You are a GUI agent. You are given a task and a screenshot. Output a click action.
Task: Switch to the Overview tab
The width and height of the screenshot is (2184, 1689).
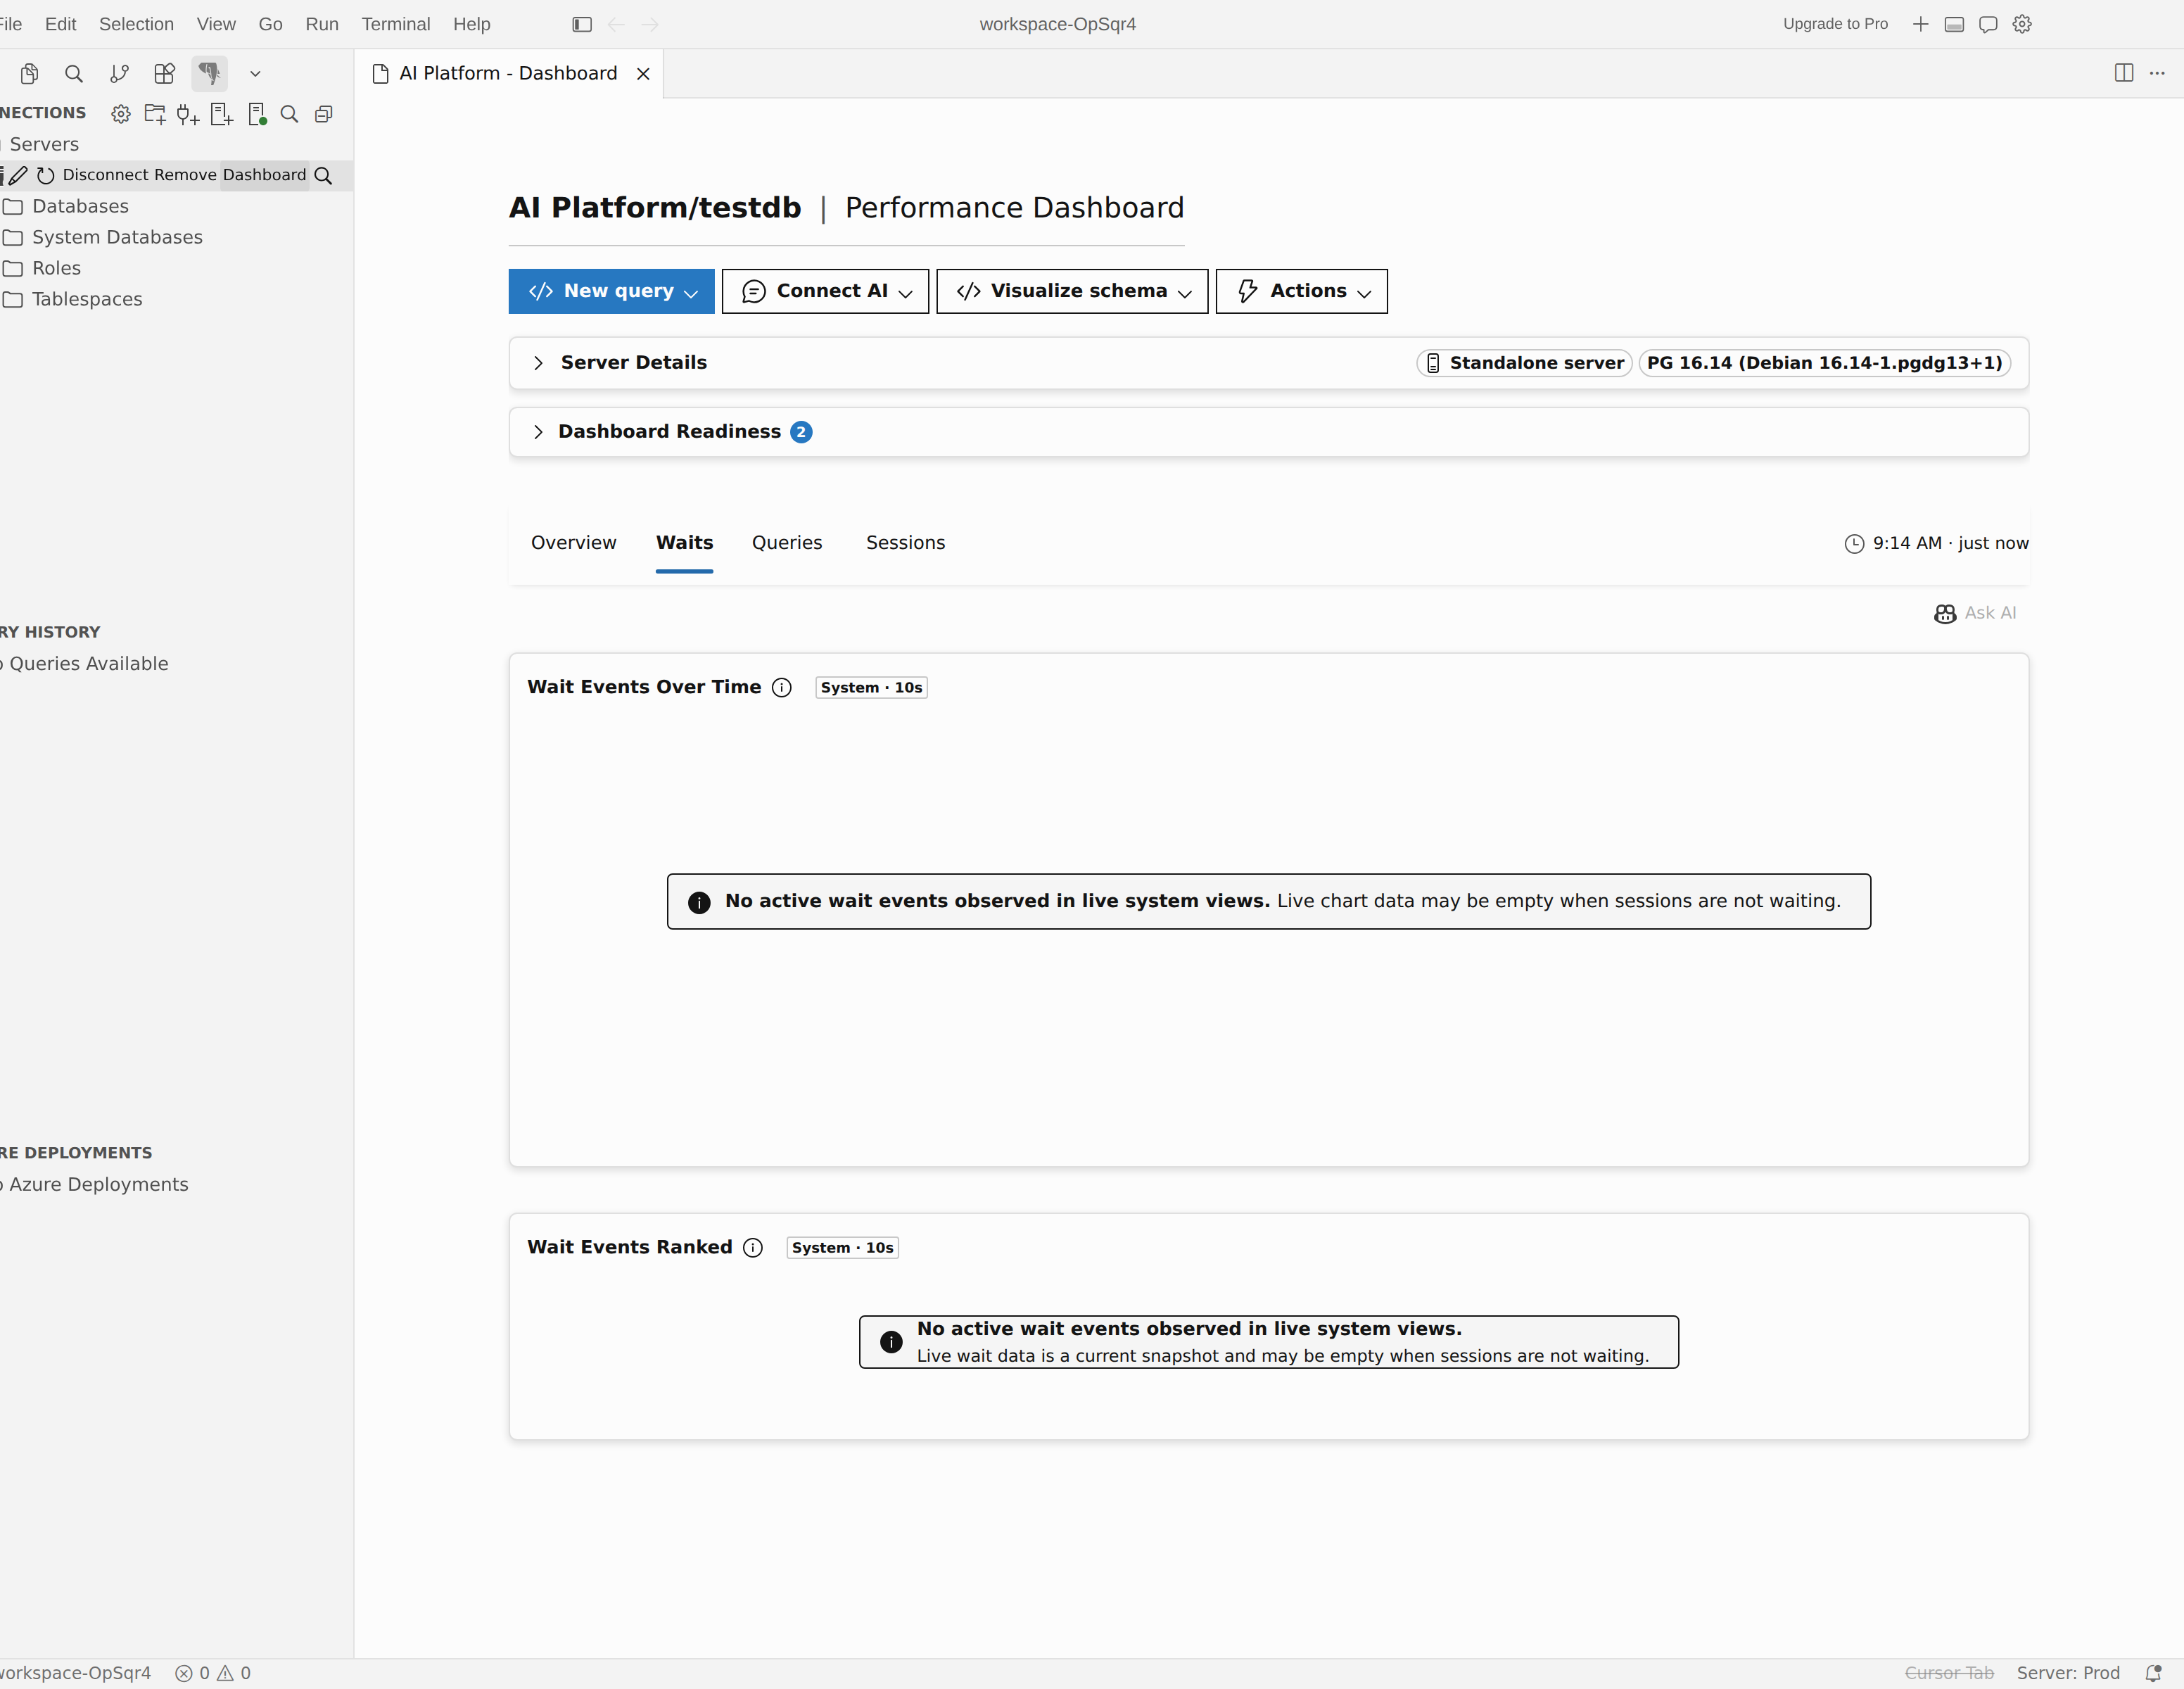click(x=574, y=542)
